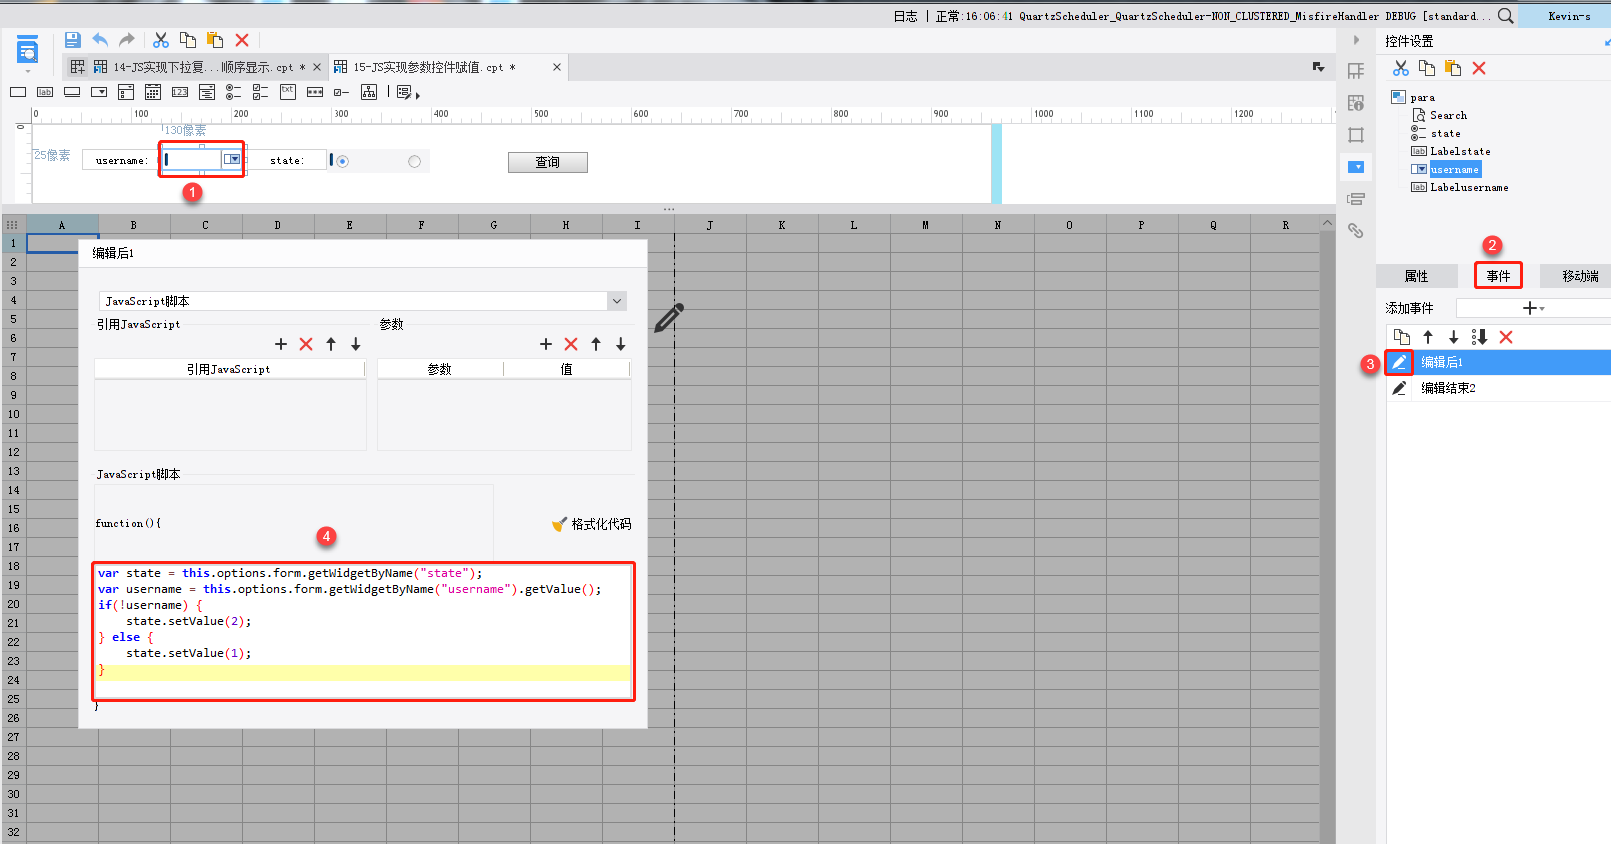Viewport: 1611px width, 844px height.
Task: Select the password widget icon
Action: coord(315,92)
